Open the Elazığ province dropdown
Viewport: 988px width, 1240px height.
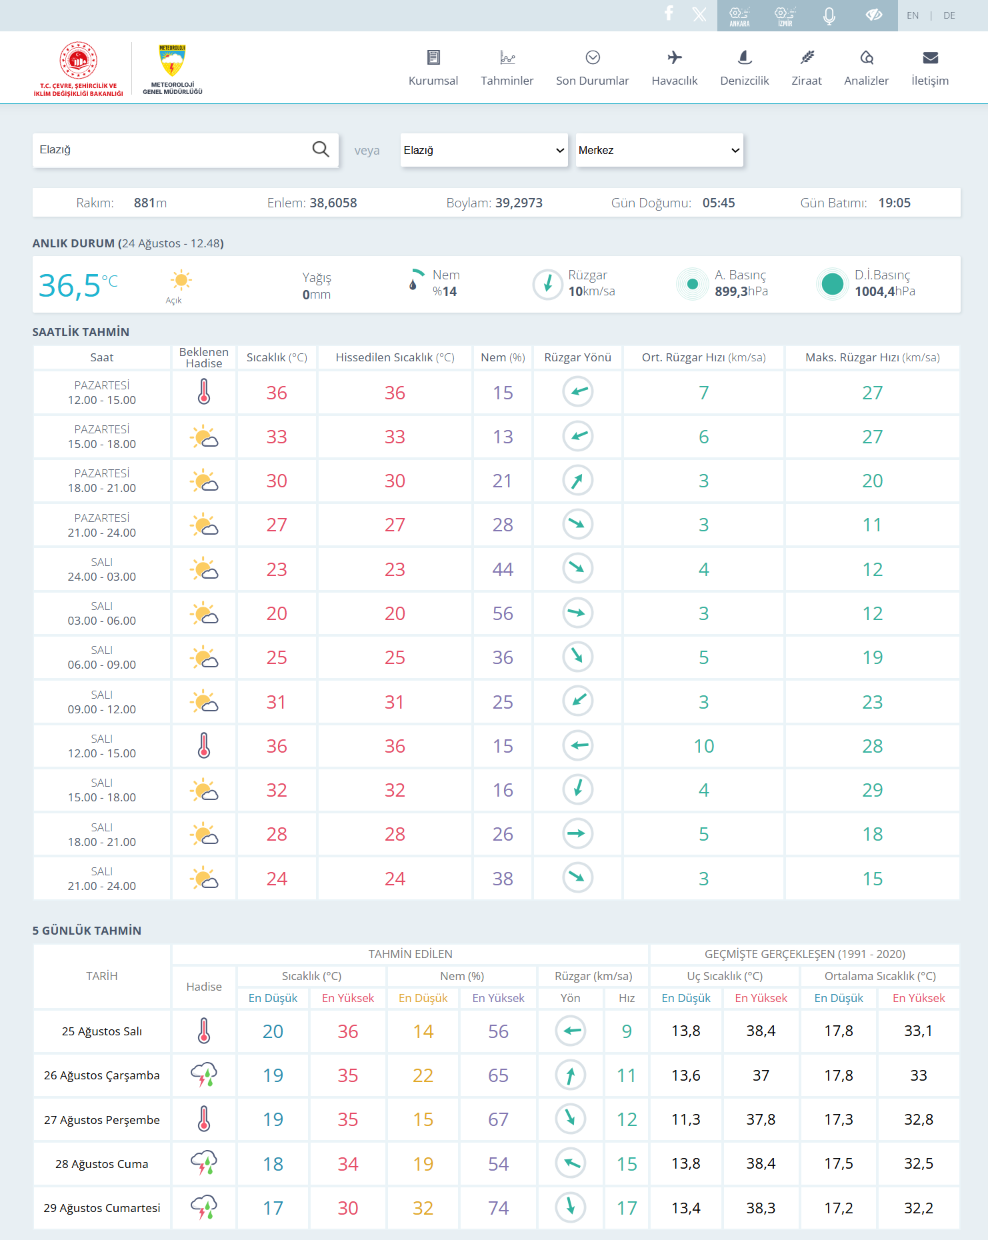pyautogui.click(x=484, y=150)
